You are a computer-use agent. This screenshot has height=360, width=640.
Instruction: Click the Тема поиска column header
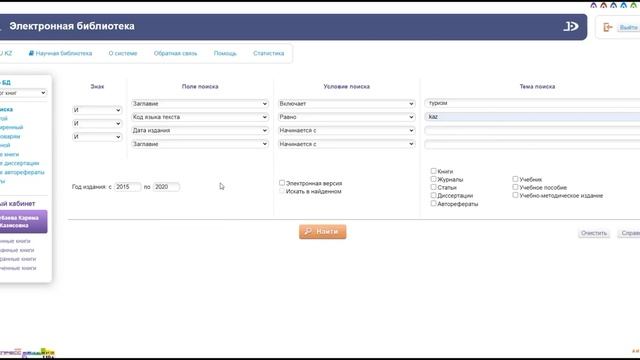(537, 87)
